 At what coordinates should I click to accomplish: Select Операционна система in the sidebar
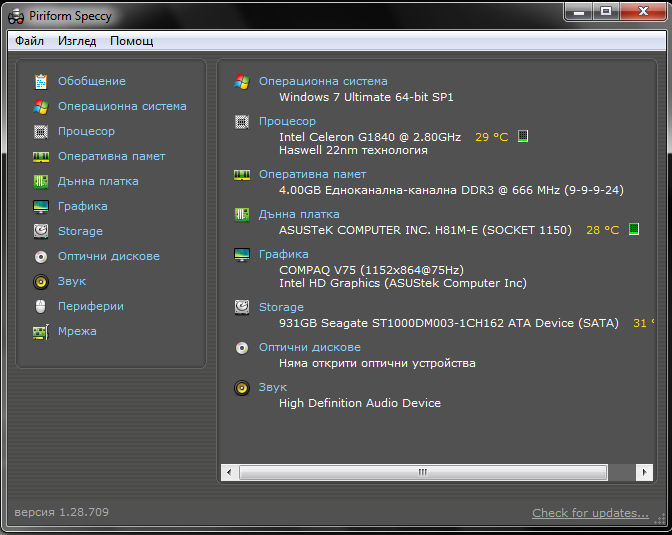pos(122,106)
